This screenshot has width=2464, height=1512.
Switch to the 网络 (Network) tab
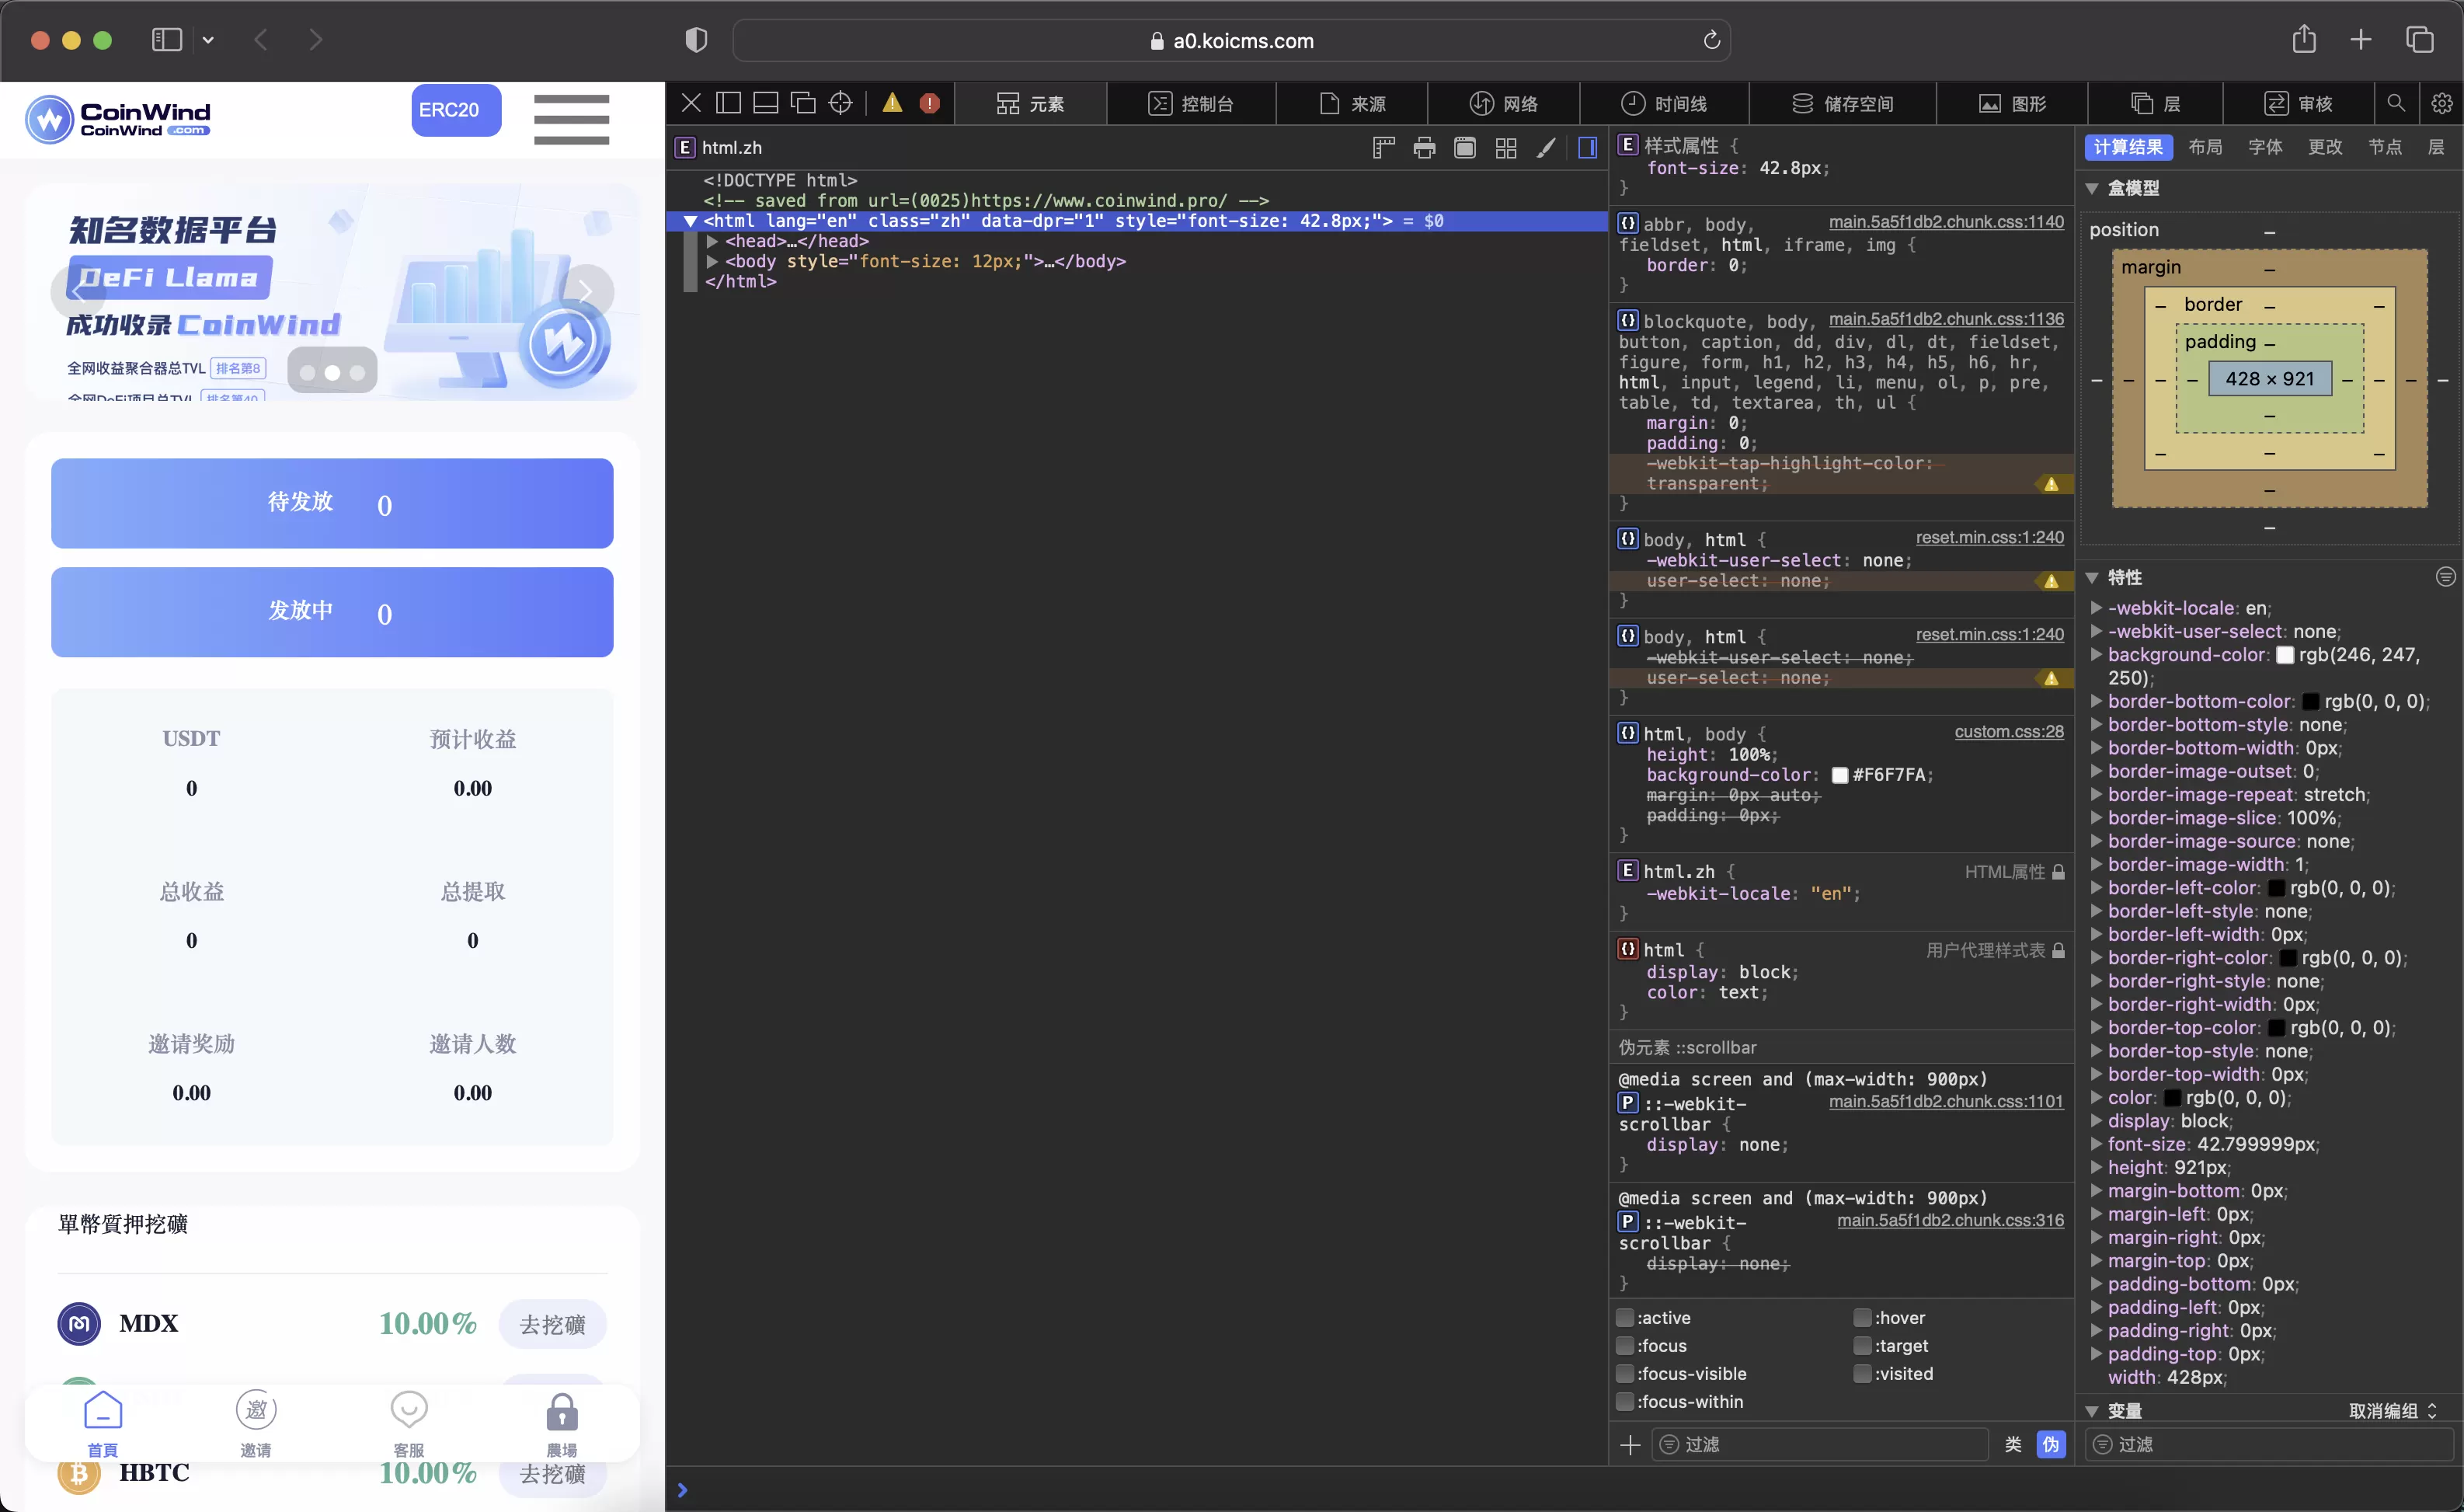point(1504,104)
